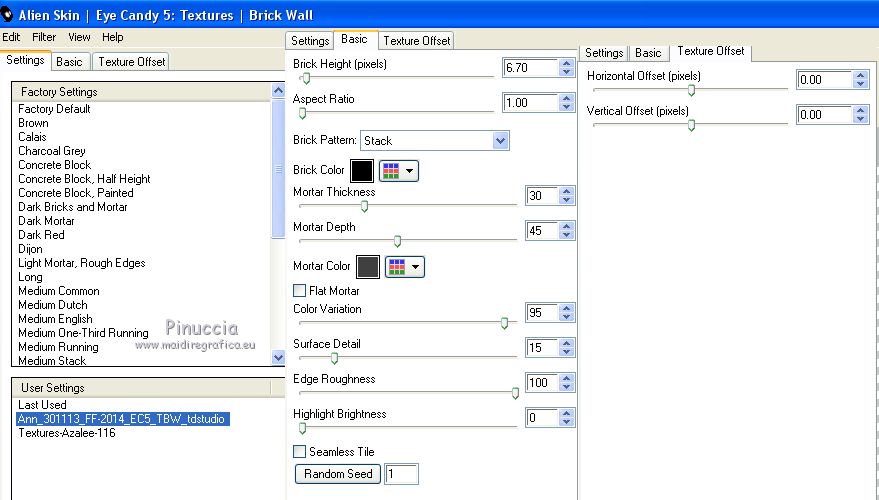Open the Filter menu
The image size is (879, 500).
(44, 37)
